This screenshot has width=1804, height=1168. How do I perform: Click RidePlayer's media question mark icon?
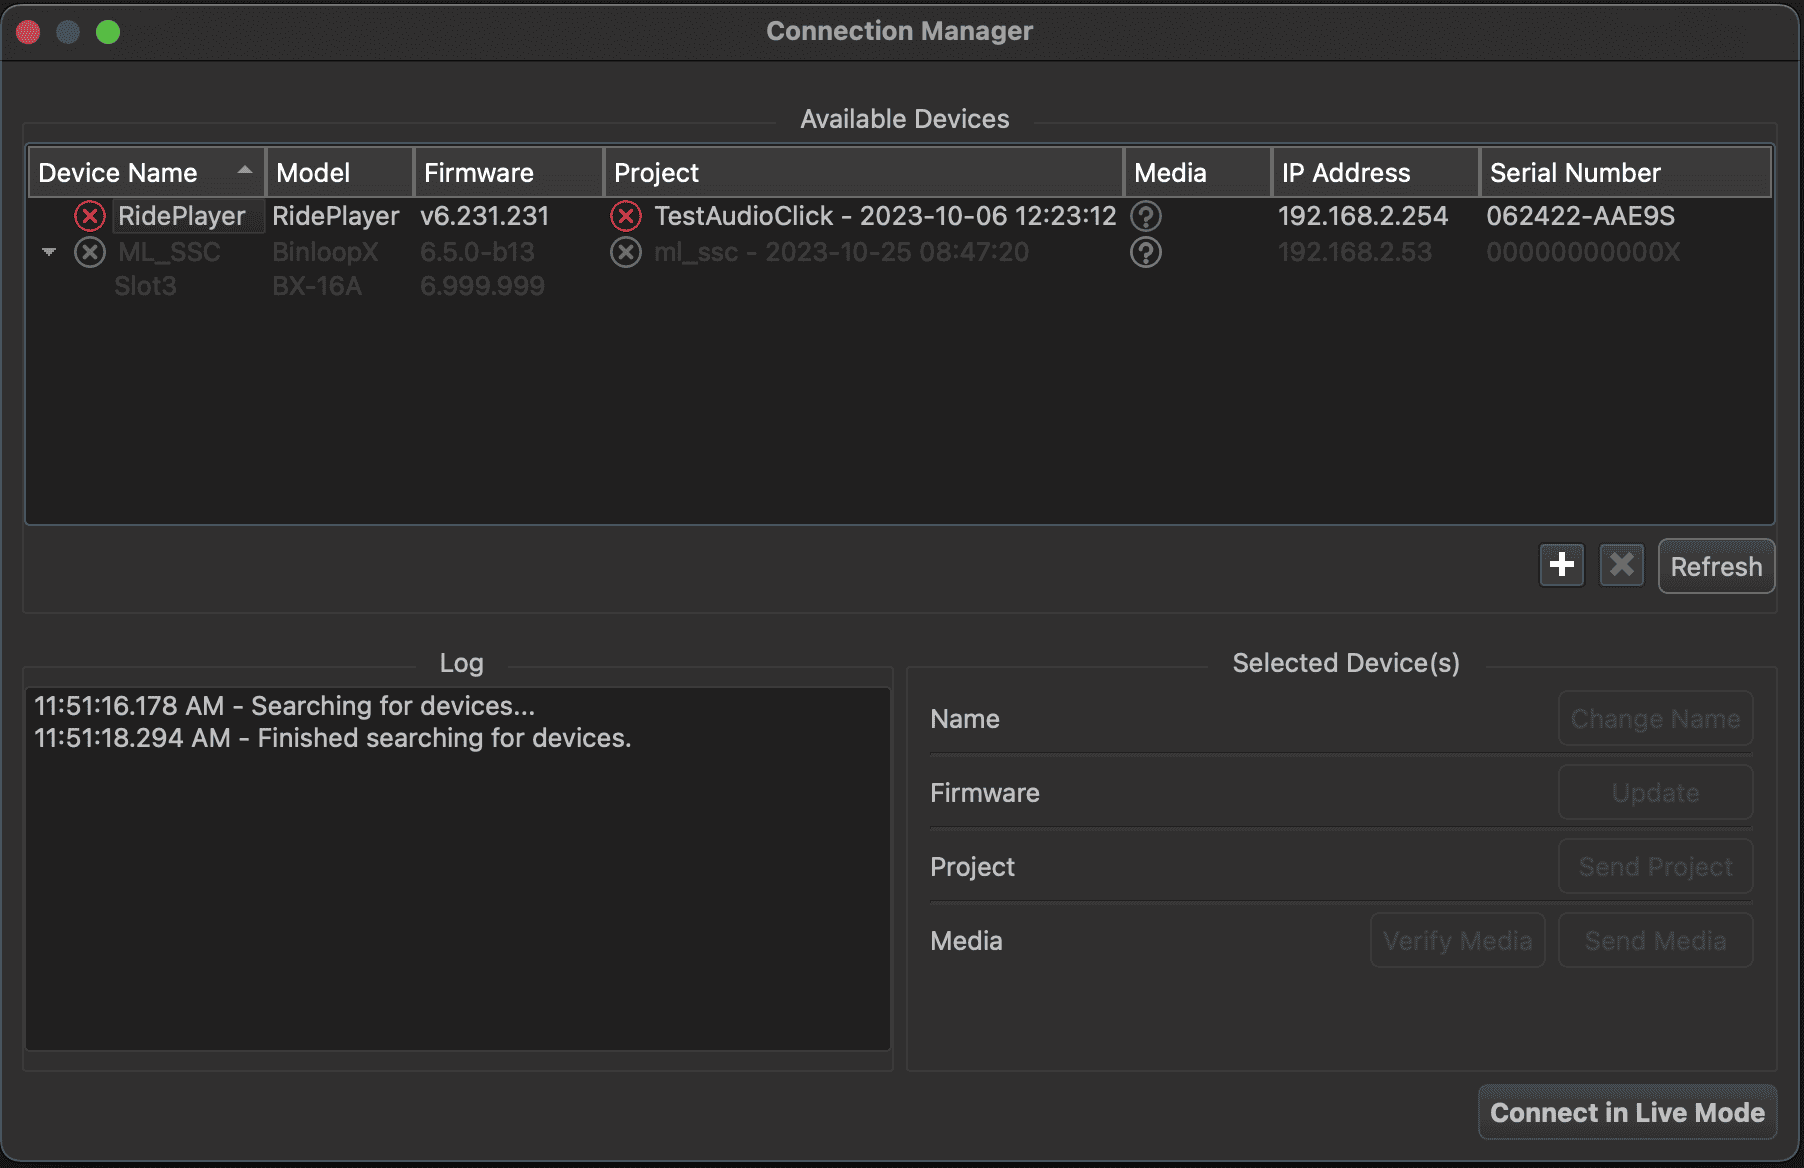tap(1146, 216)
